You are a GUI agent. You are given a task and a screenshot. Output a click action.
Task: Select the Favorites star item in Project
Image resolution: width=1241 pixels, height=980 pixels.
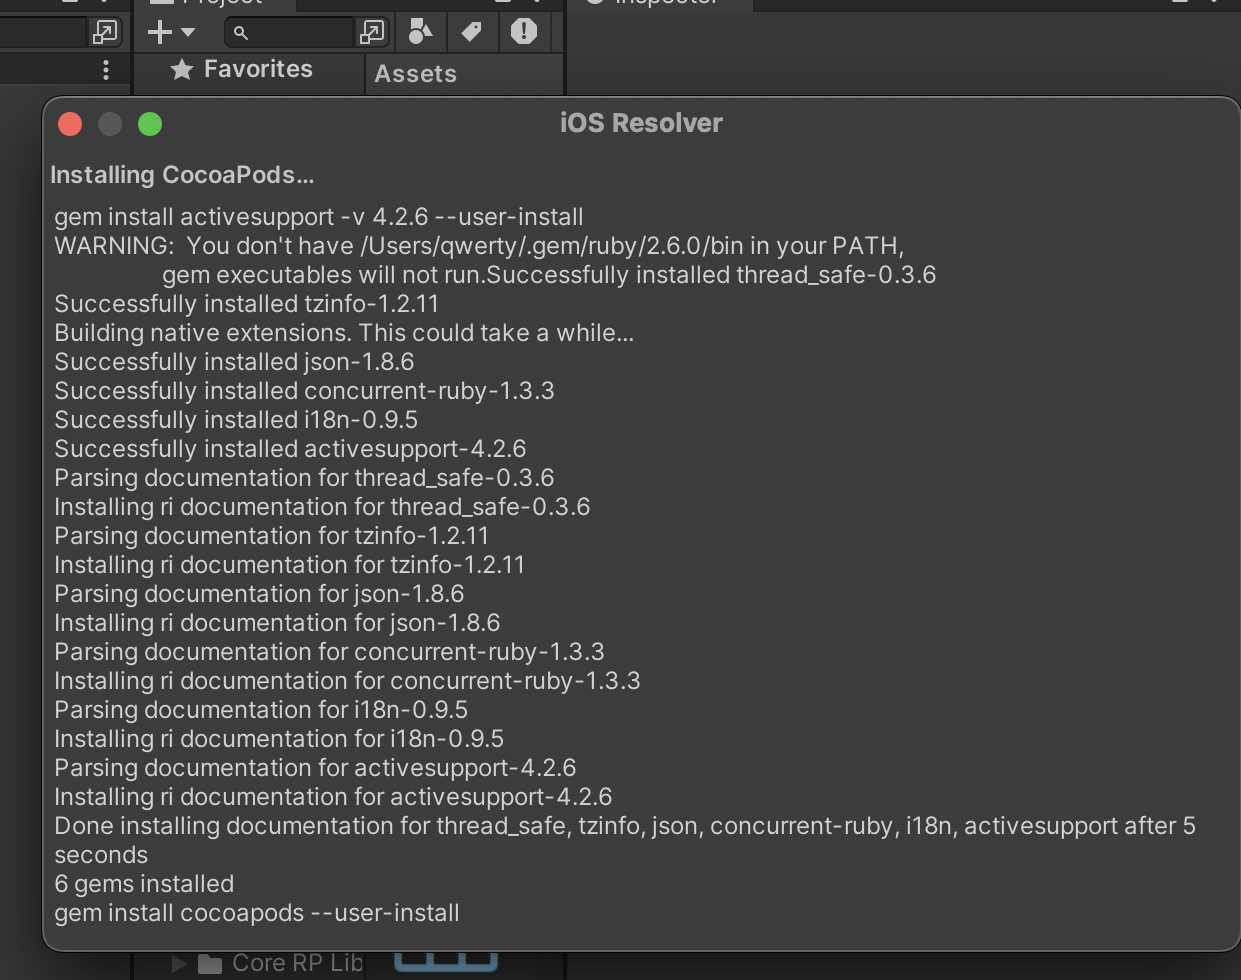coord(241,69)
